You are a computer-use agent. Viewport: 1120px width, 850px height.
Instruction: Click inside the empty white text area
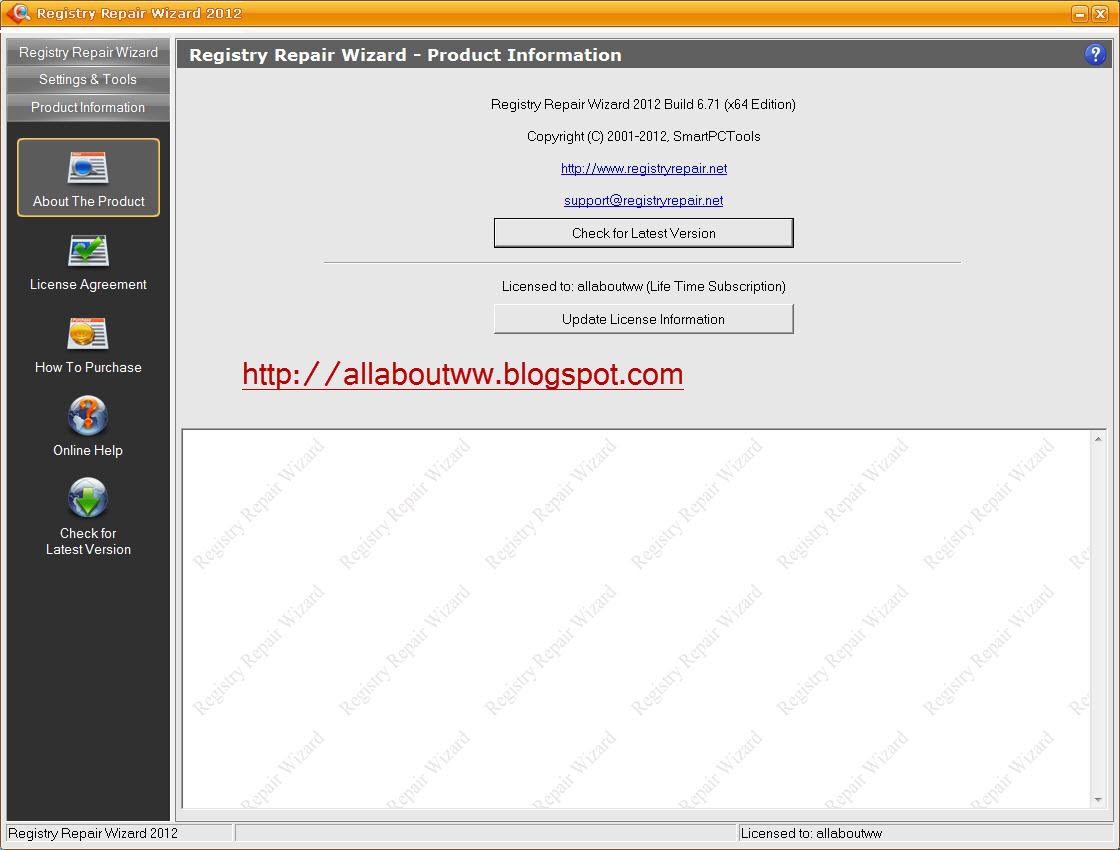636,619
